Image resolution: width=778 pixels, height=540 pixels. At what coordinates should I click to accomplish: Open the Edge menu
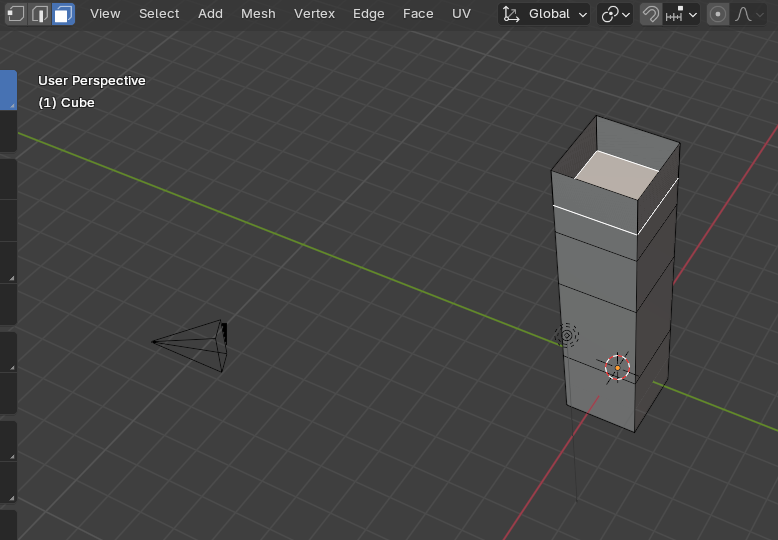pyautogui.click(x=369, y=14)
